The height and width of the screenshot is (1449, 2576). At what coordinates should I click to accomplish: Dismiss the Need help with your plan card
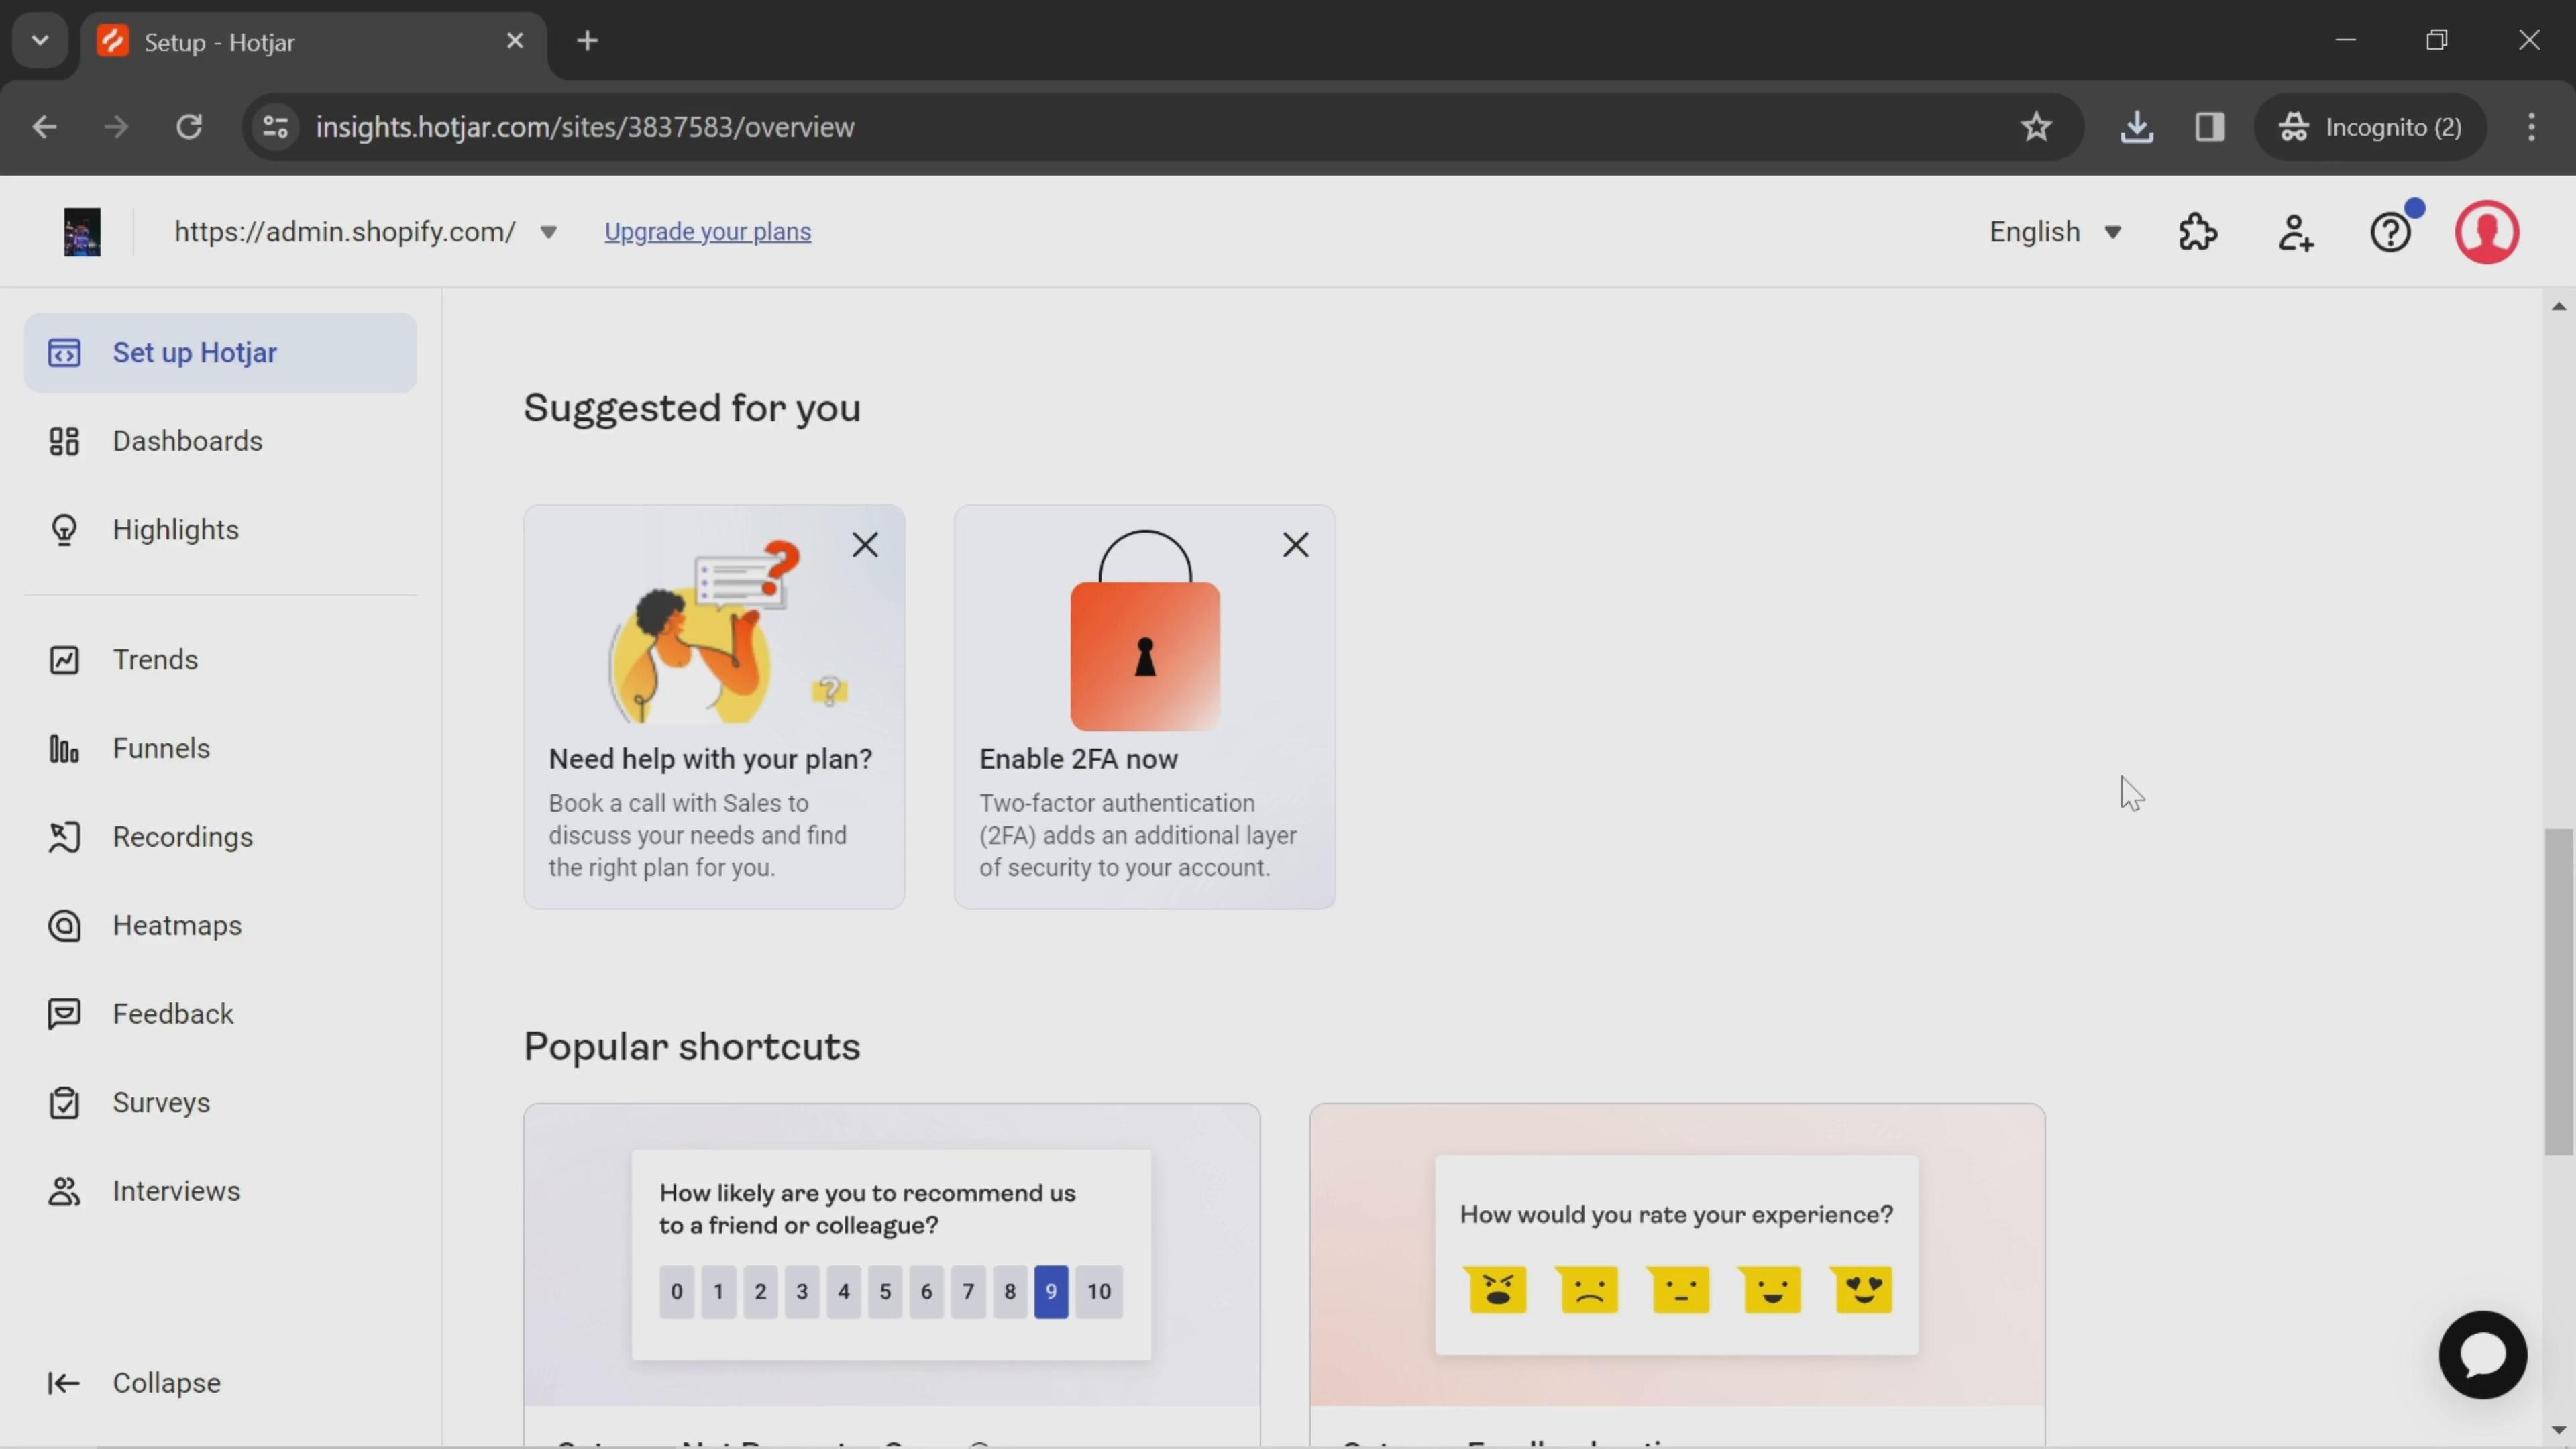click(865, 543)
